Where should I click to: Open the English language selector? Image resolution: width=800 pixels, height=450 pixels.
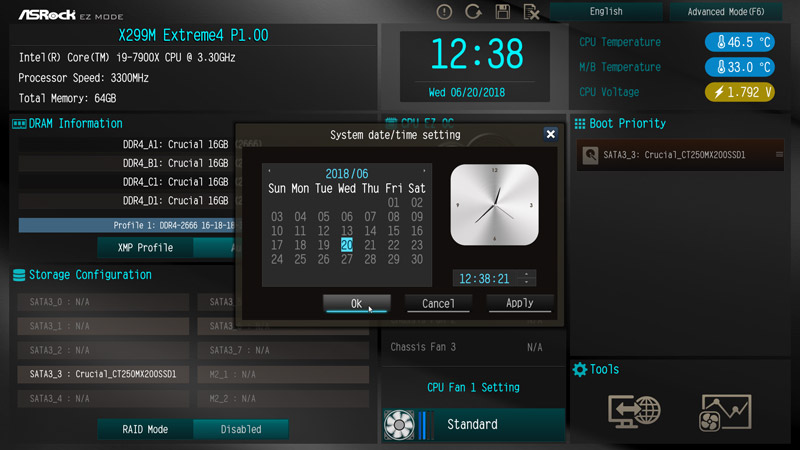pos(606,12)
